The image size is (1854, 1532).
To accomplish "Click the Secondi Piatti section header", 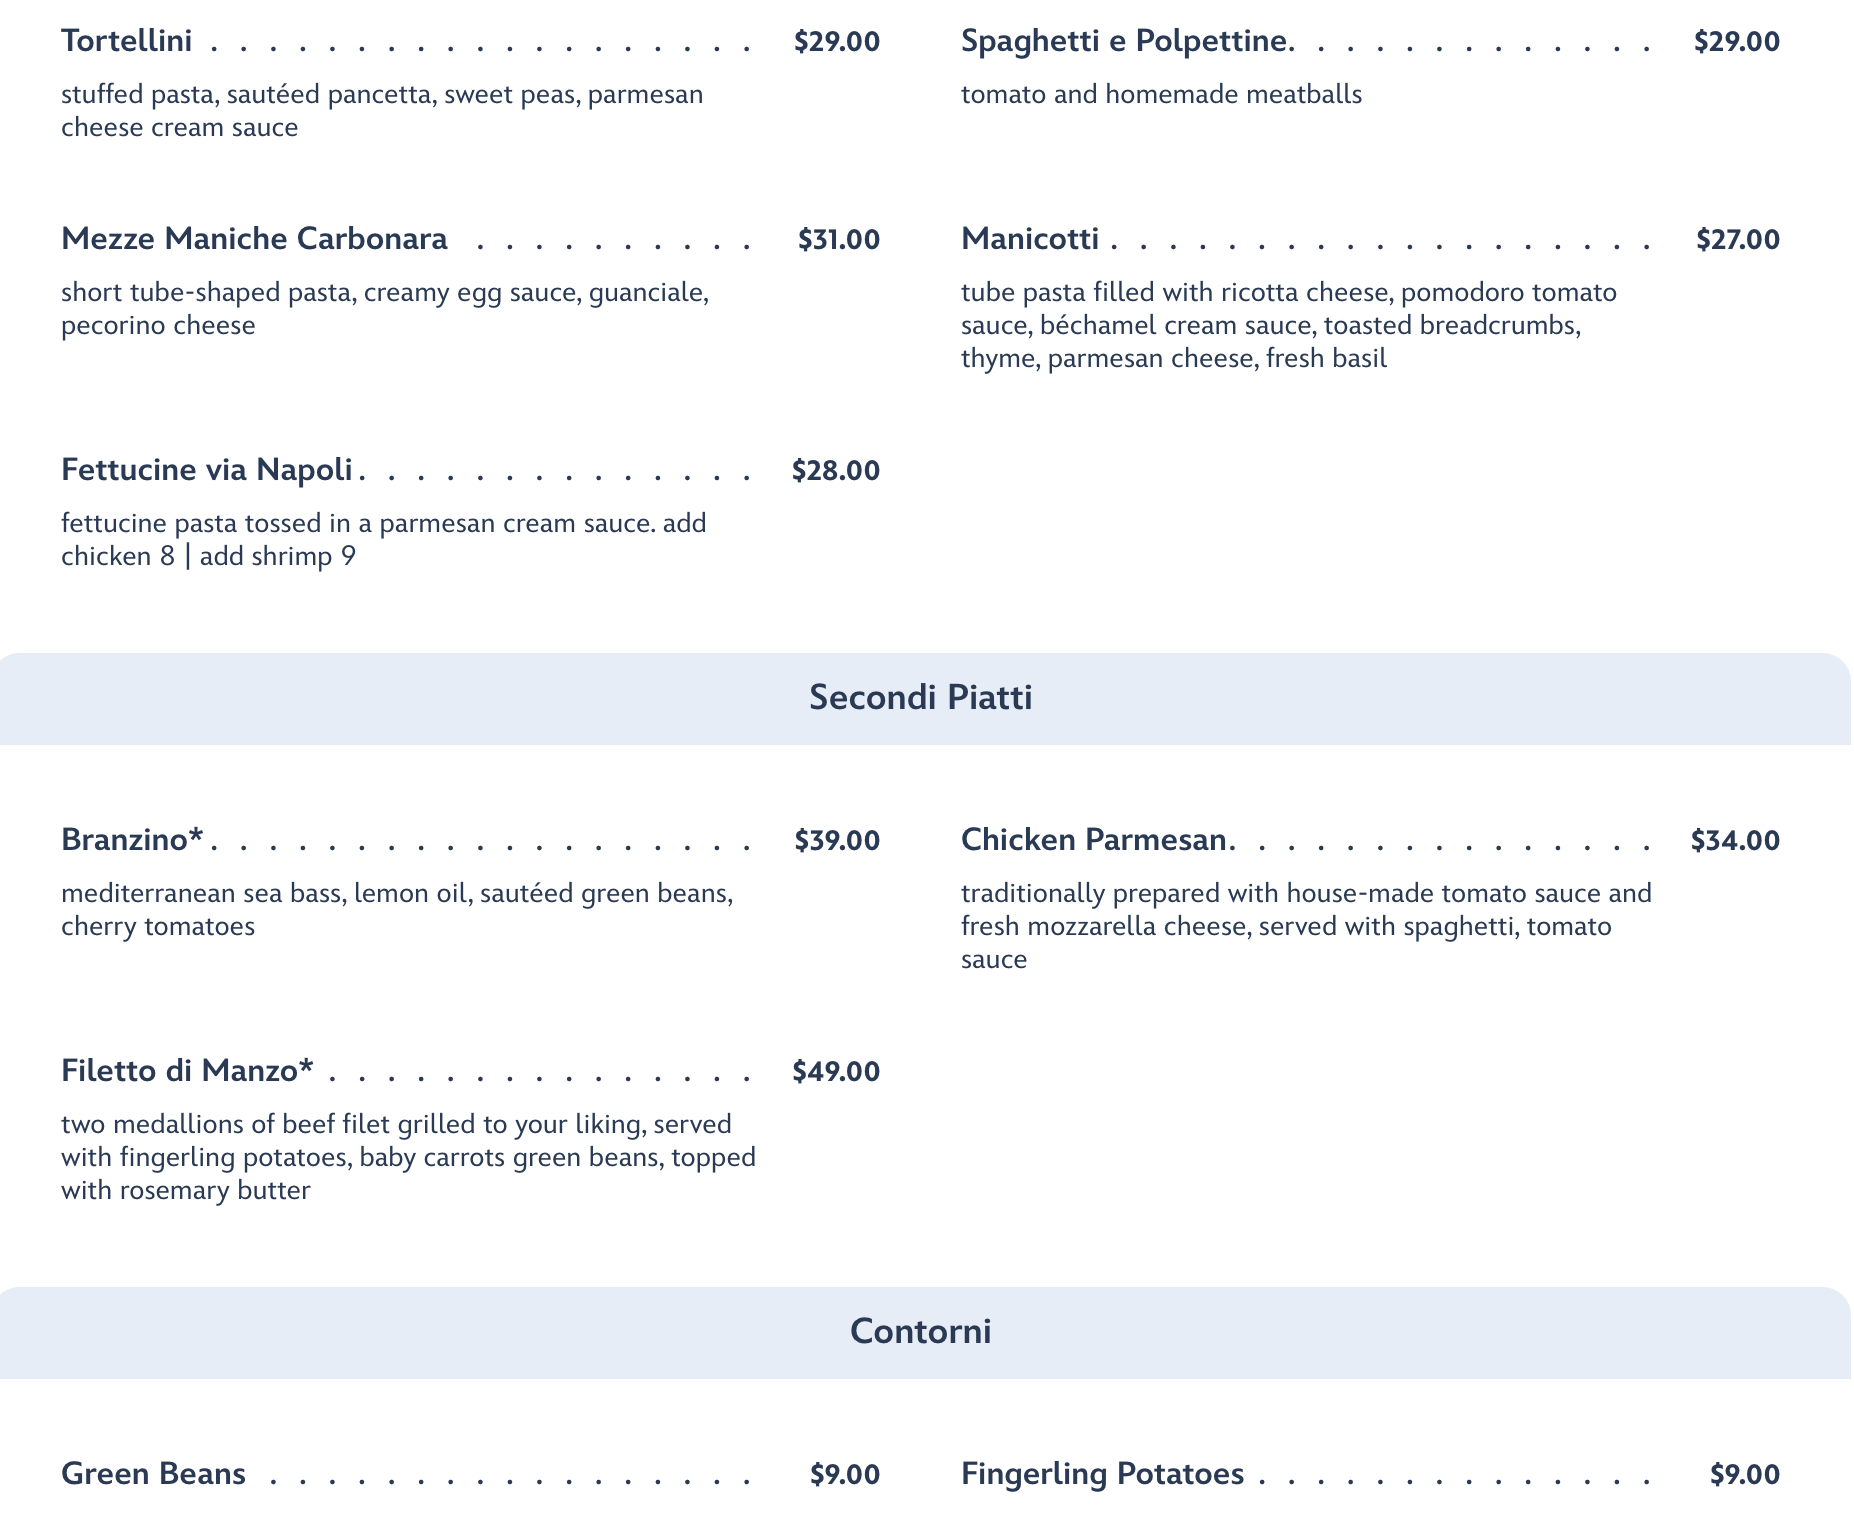I will tap(920, 698).
